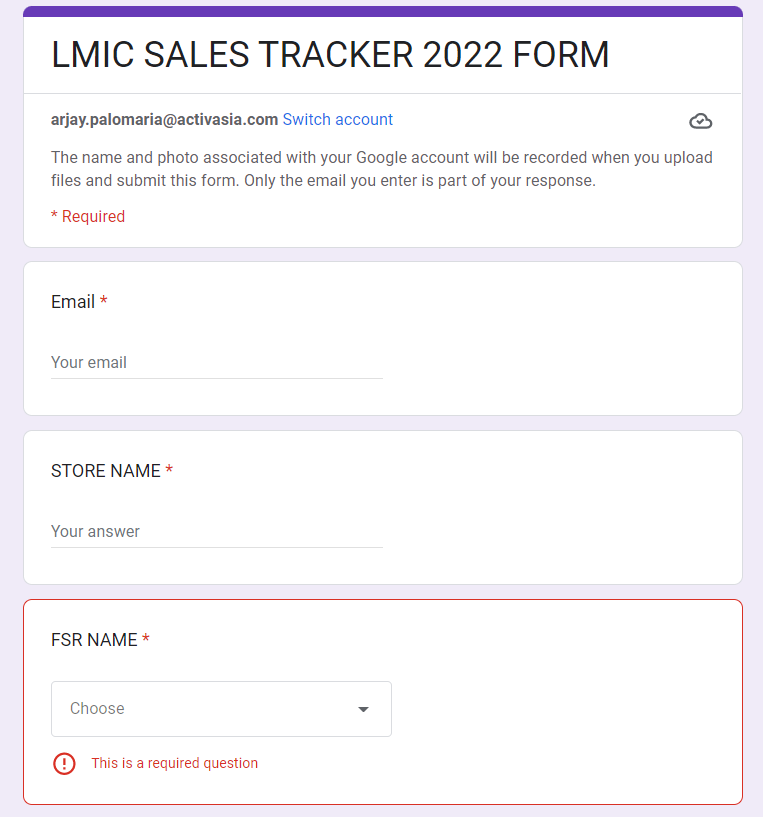Viewport: 763px width, 818px height.
Task: Click the purple header bar of the form
Action: point(382,11)
